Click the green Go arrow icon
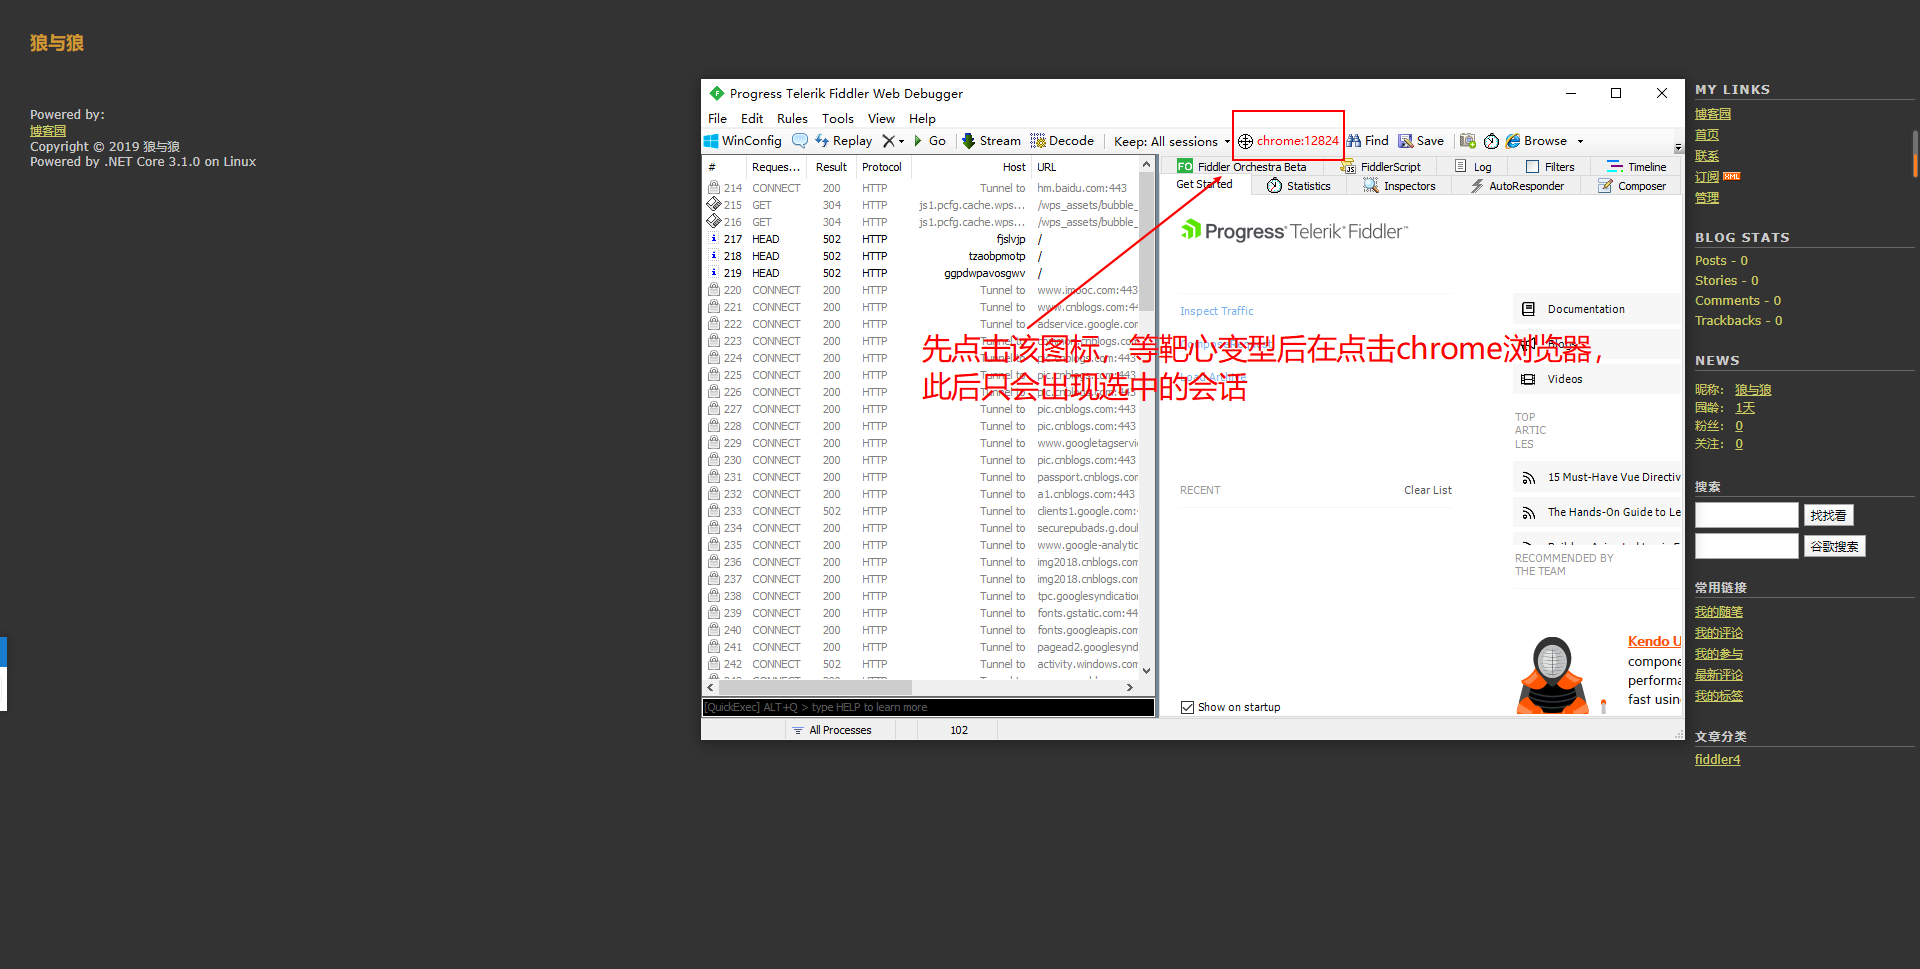This screenshot has height=969, width=1920. (918, 141)
